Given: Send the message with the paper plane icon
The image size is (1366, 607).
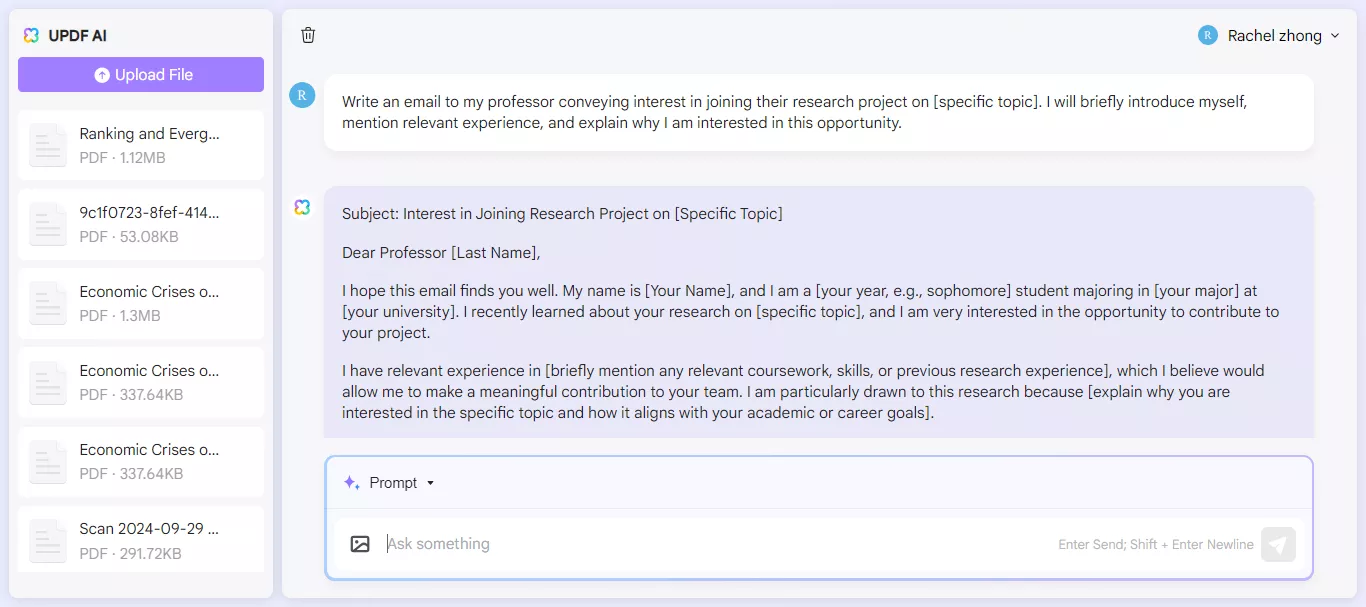Looking at the screenshot, I should [x=1278, y=544].
